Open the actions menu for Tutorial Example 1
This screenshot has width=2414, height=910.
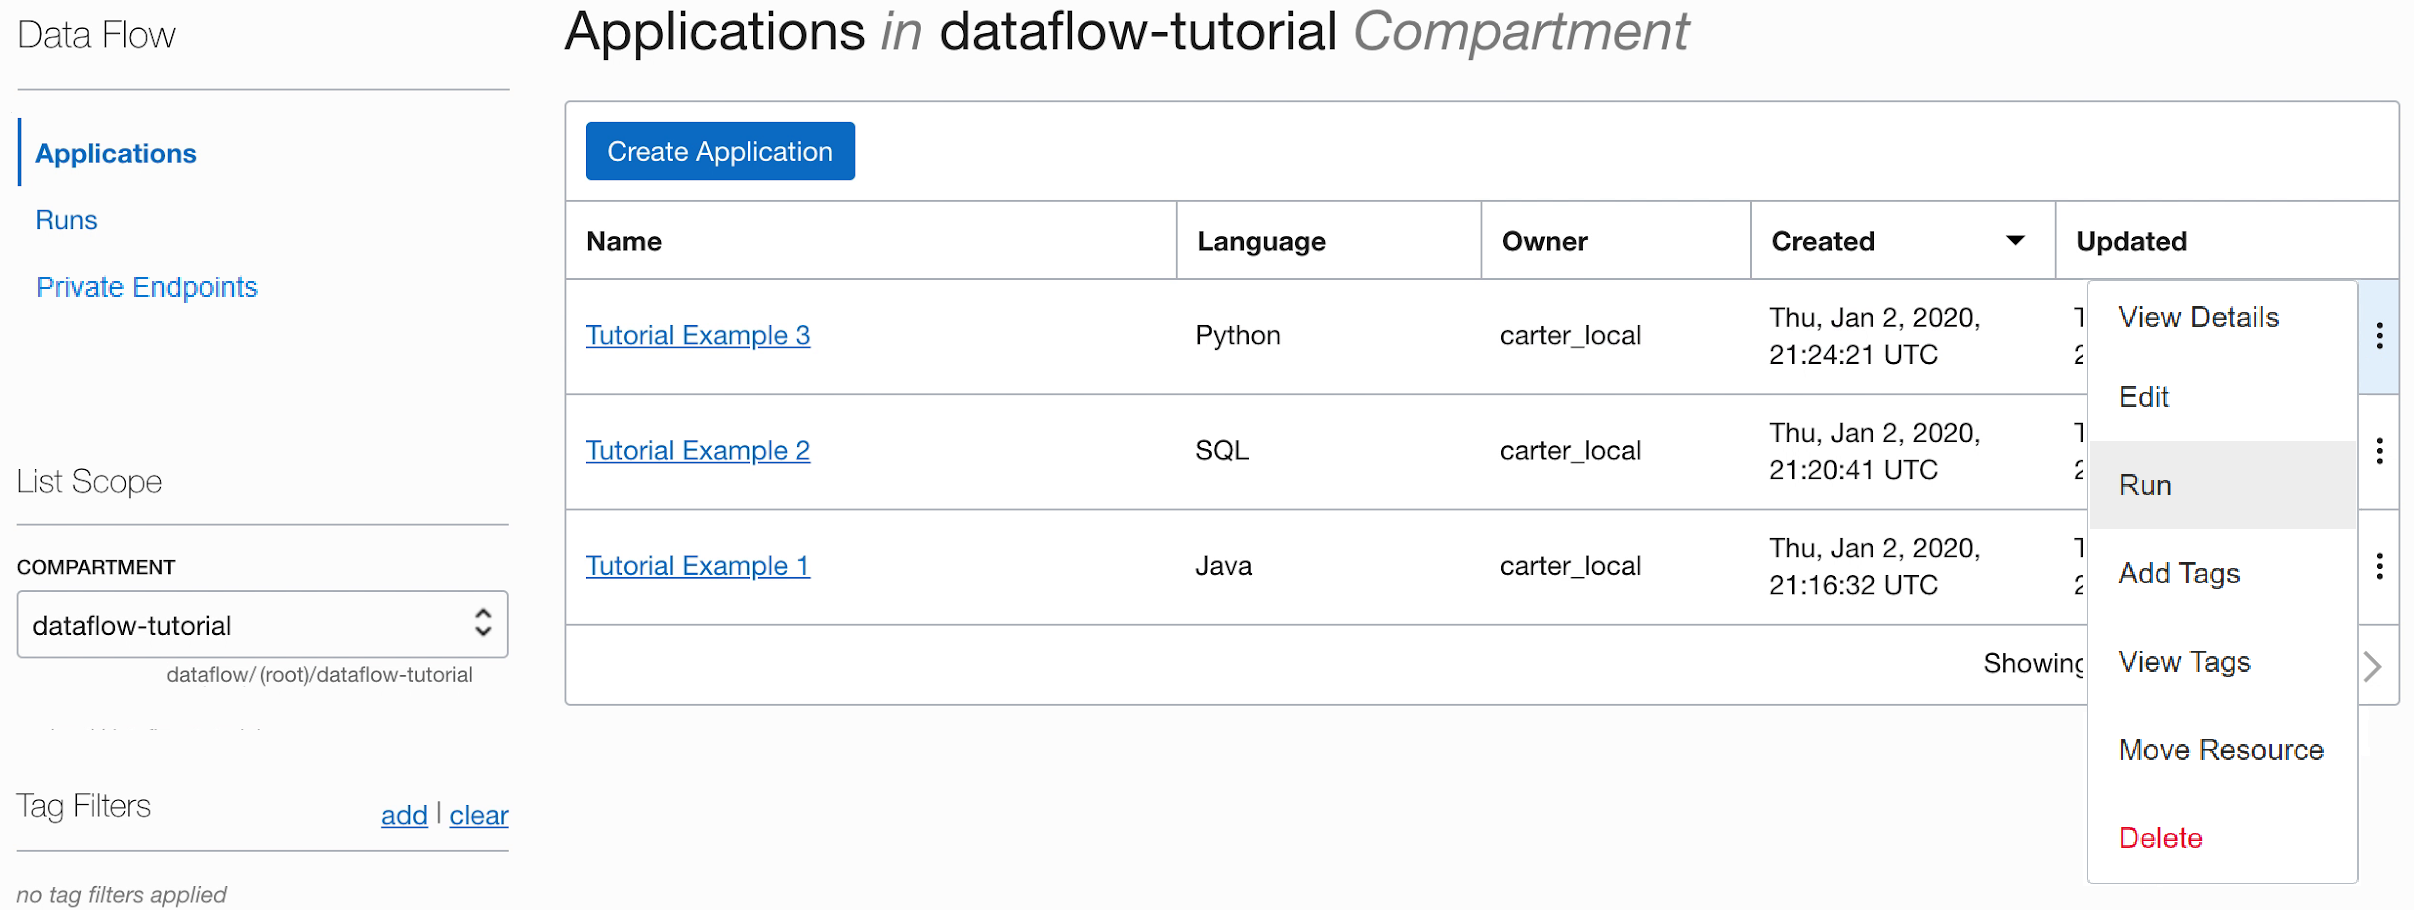pyautogui.click(x=2379, y=566)
